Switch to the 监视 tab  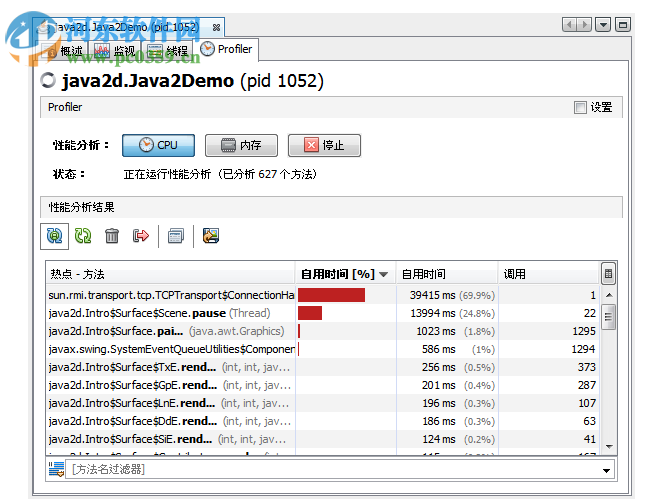click(115, 51)
